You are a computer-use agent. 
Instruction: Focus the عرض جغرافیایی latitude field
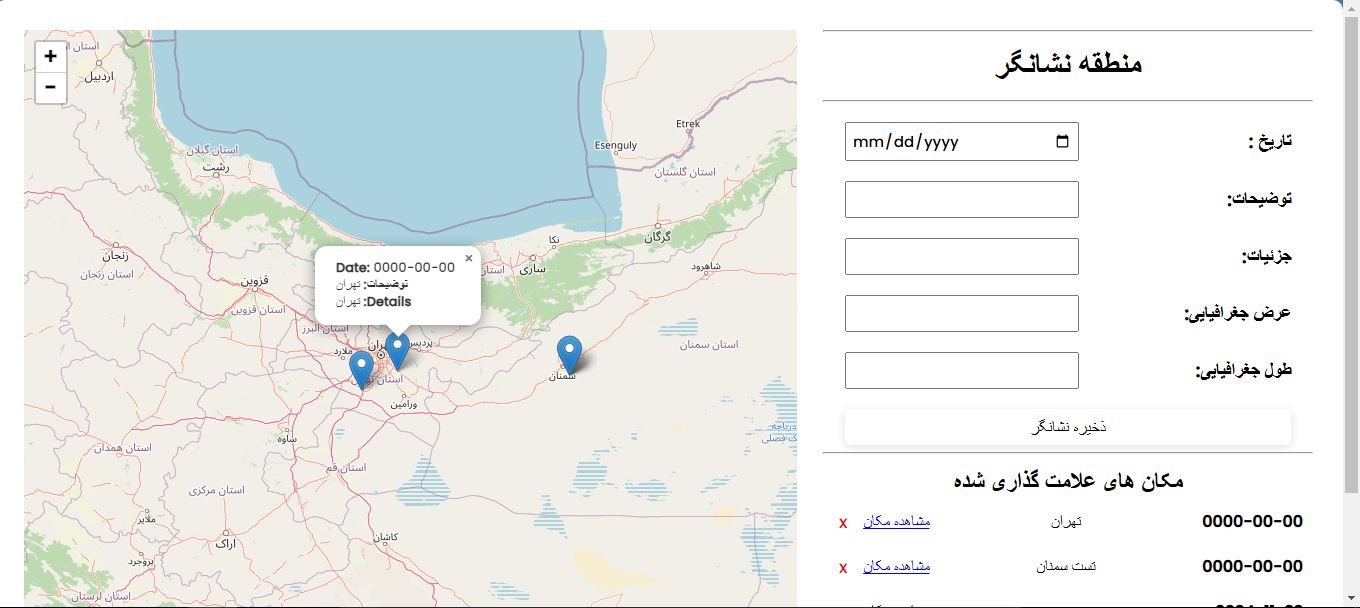[x=961, y=313]
